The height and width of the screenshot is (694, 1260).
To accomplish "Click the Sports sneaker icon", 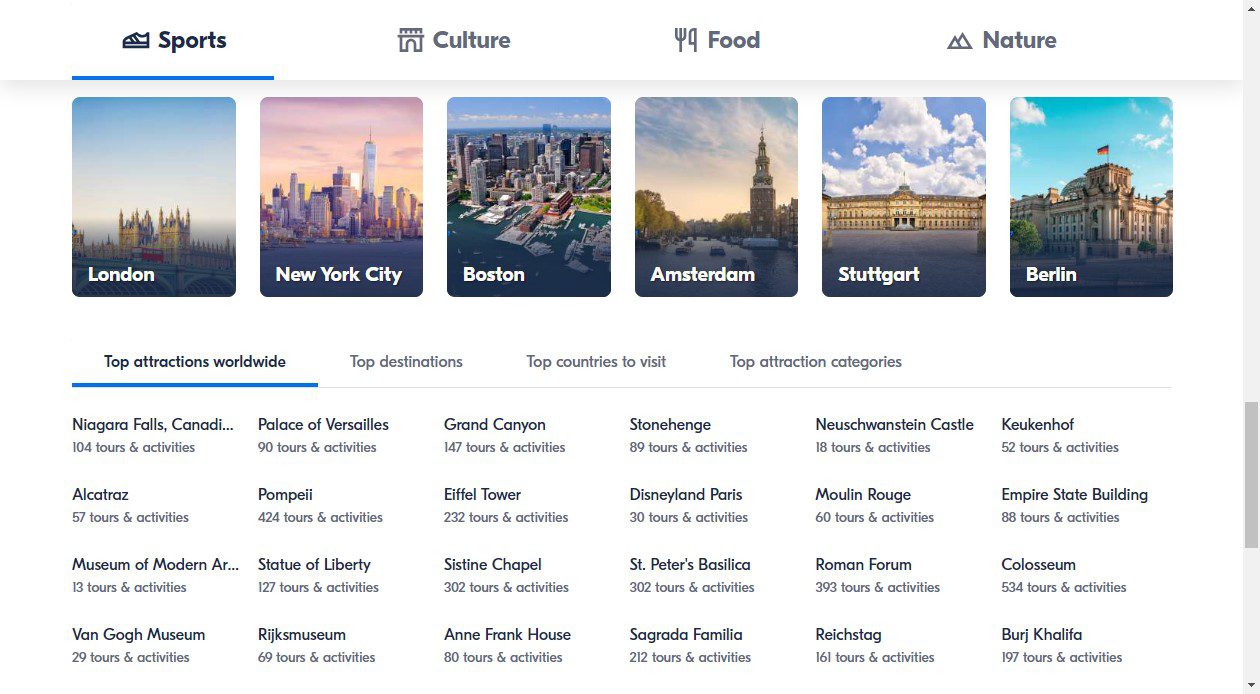I will (136, 41).
